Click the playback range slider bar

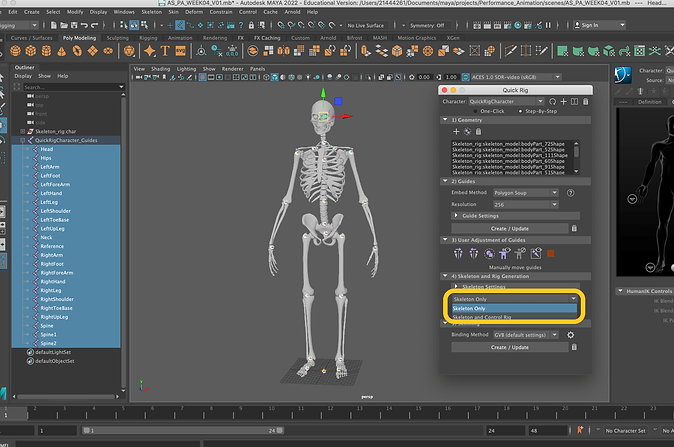[x=183, y=430]
